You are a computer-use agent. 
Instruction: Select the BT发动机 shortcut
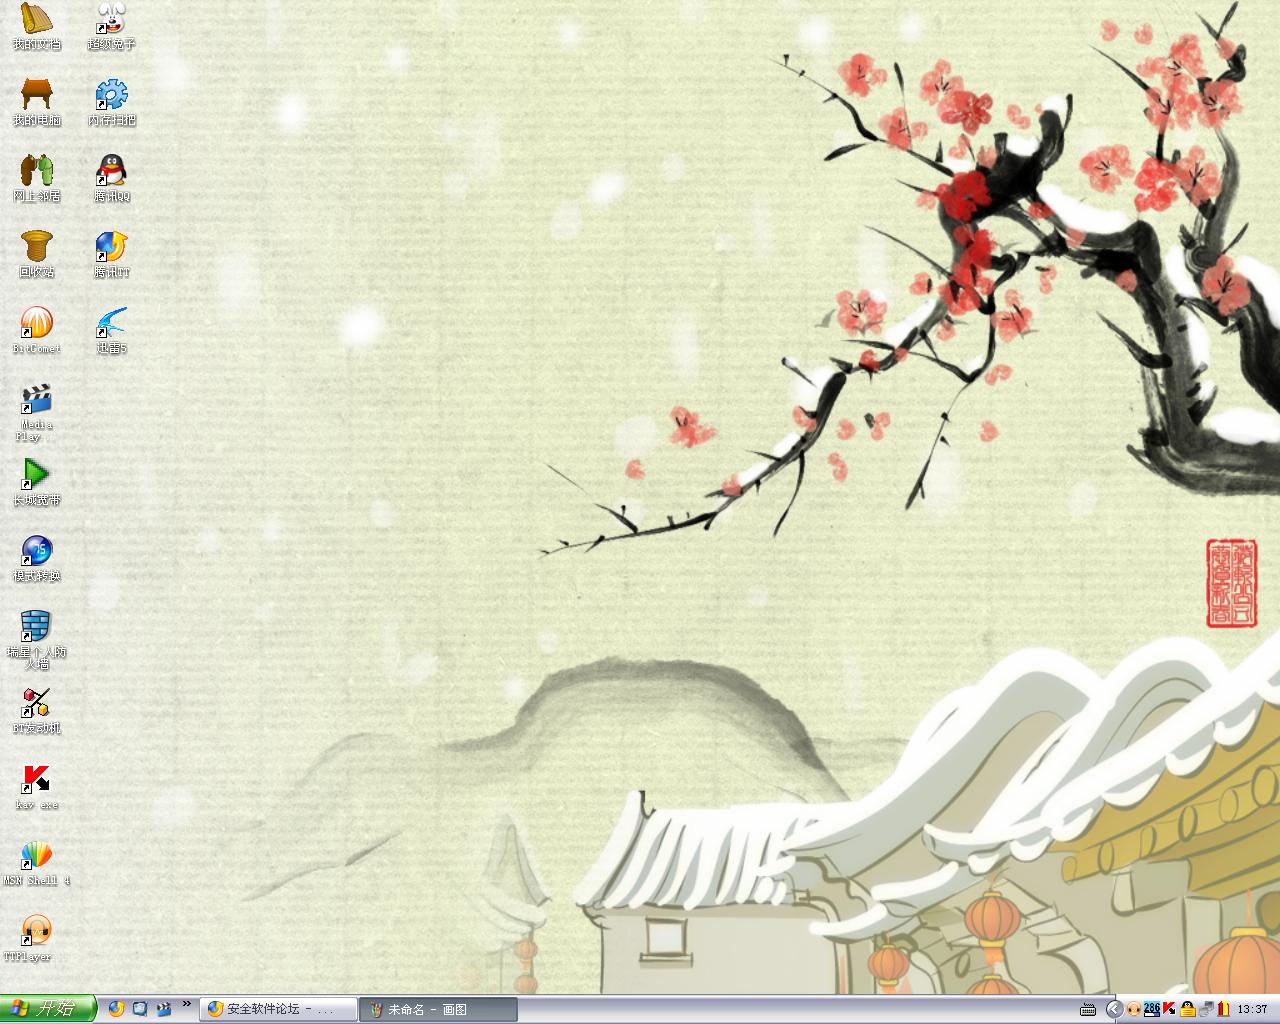[x=37, y=710]
